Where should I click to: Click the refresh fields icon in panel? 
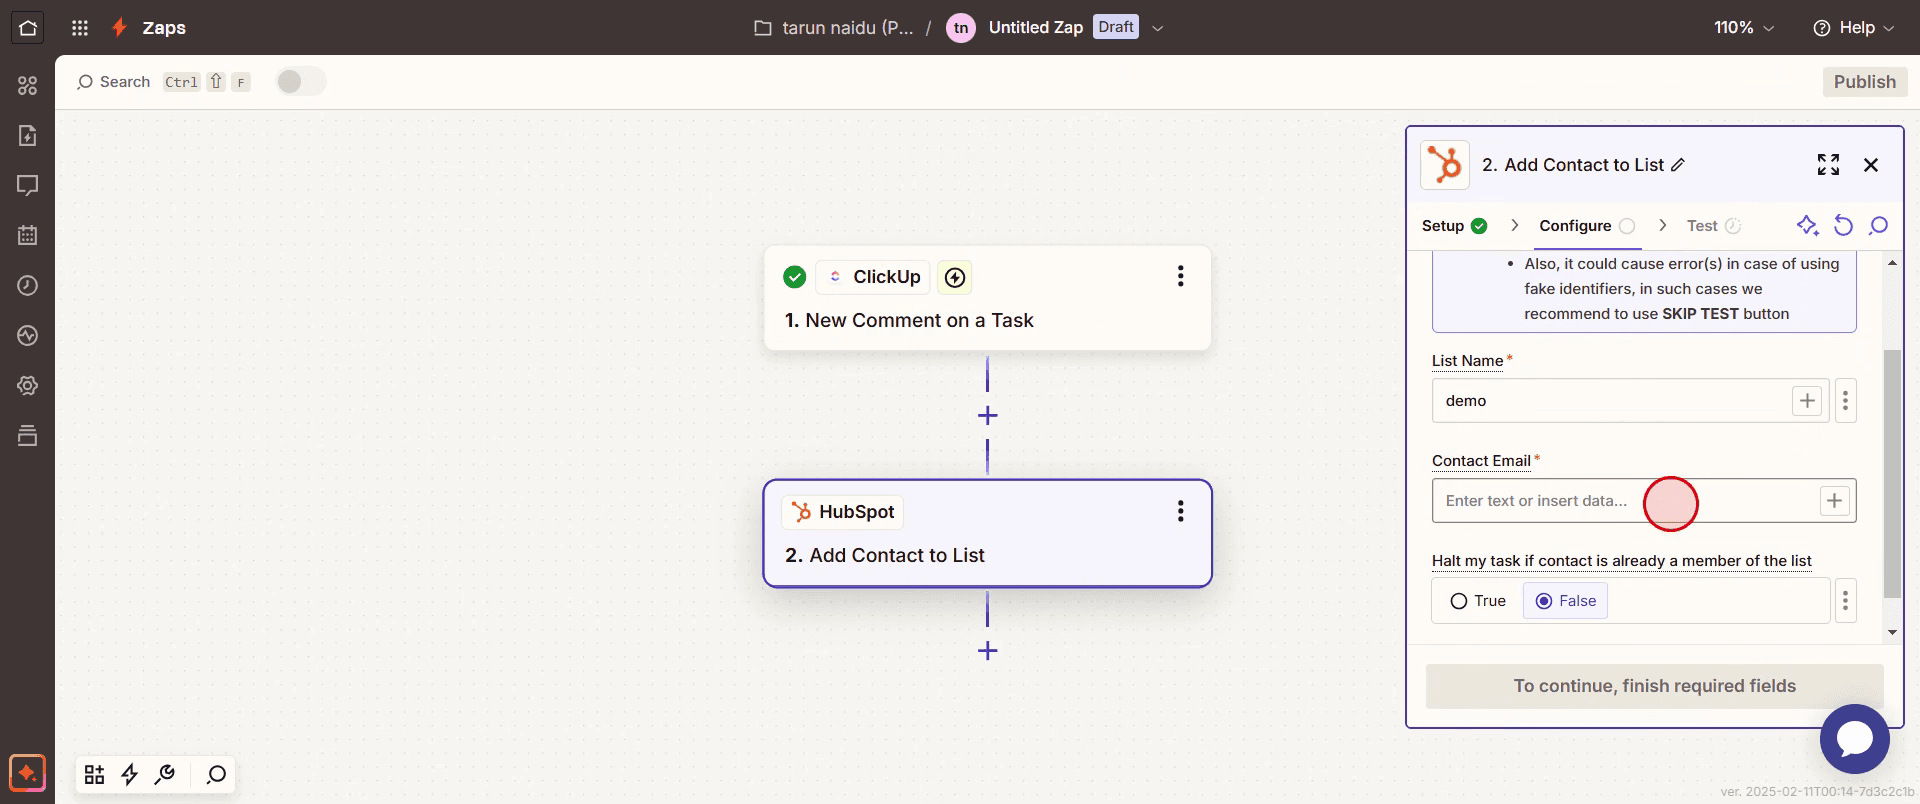1843,226
